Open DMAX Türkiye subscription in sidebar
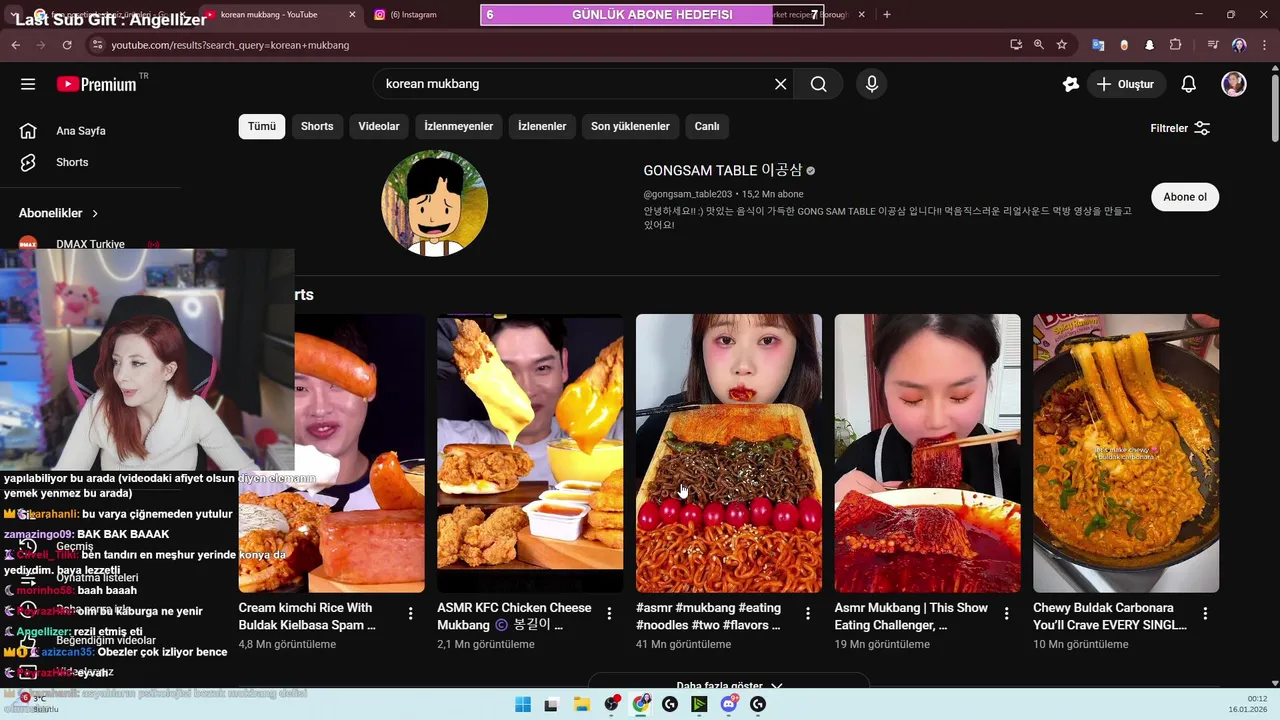 pos(90,244)
